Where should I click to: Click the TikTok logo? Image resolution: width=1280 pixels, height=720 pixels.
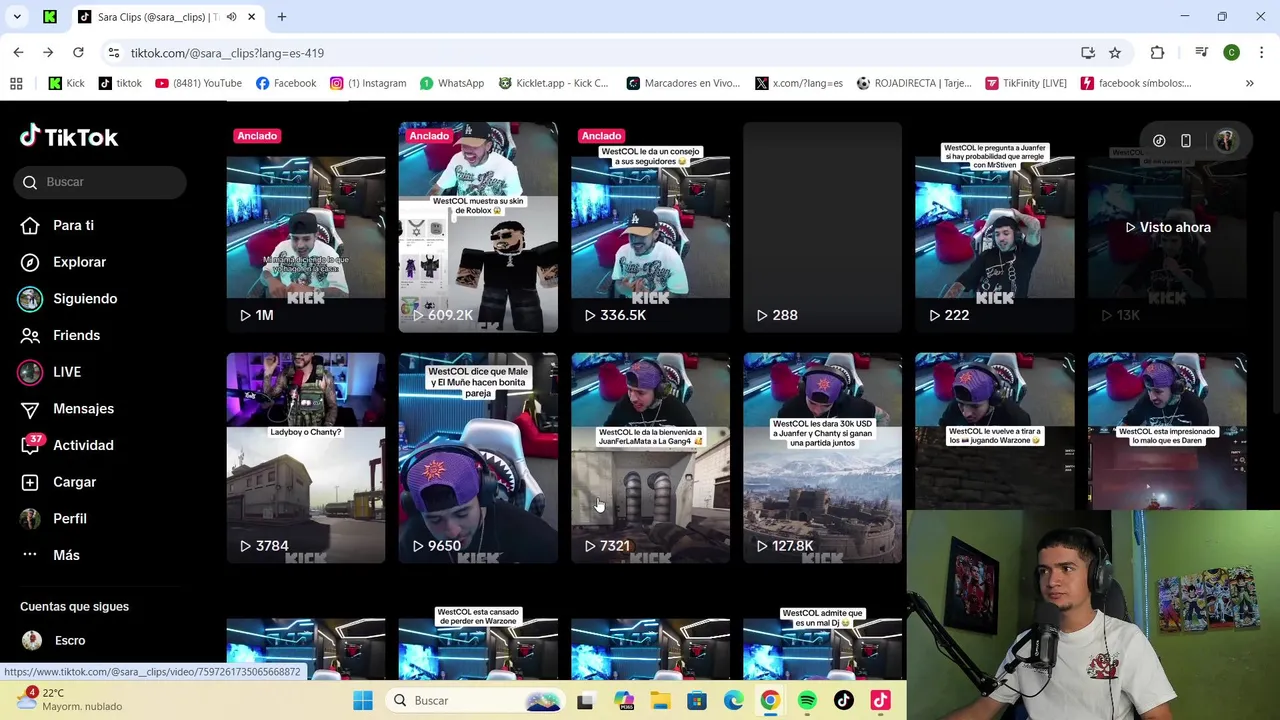coord(69,137)
